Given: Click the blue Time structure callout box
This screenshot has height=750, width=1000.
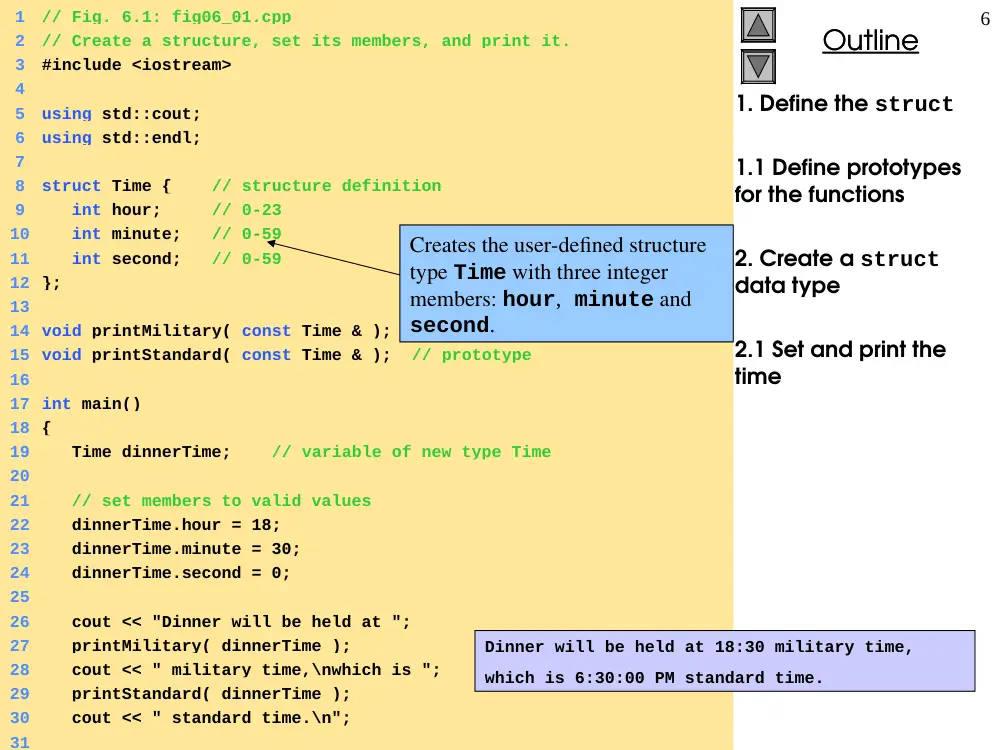Looking at the screenshot, I should pos(566,283).
